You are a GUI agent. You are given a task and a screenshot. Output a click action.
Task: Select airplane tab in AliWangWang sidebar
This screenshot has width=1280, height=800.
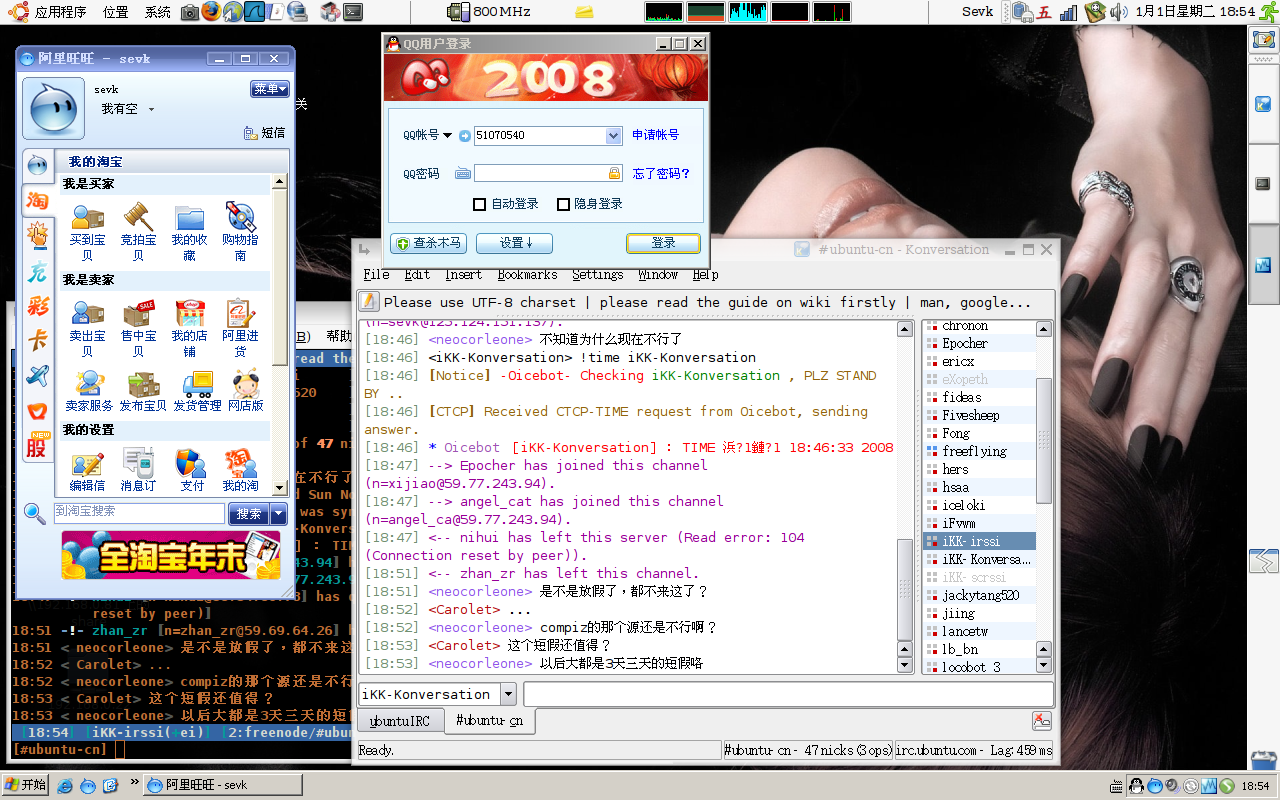pyautogui.click(x=37, y=376)
